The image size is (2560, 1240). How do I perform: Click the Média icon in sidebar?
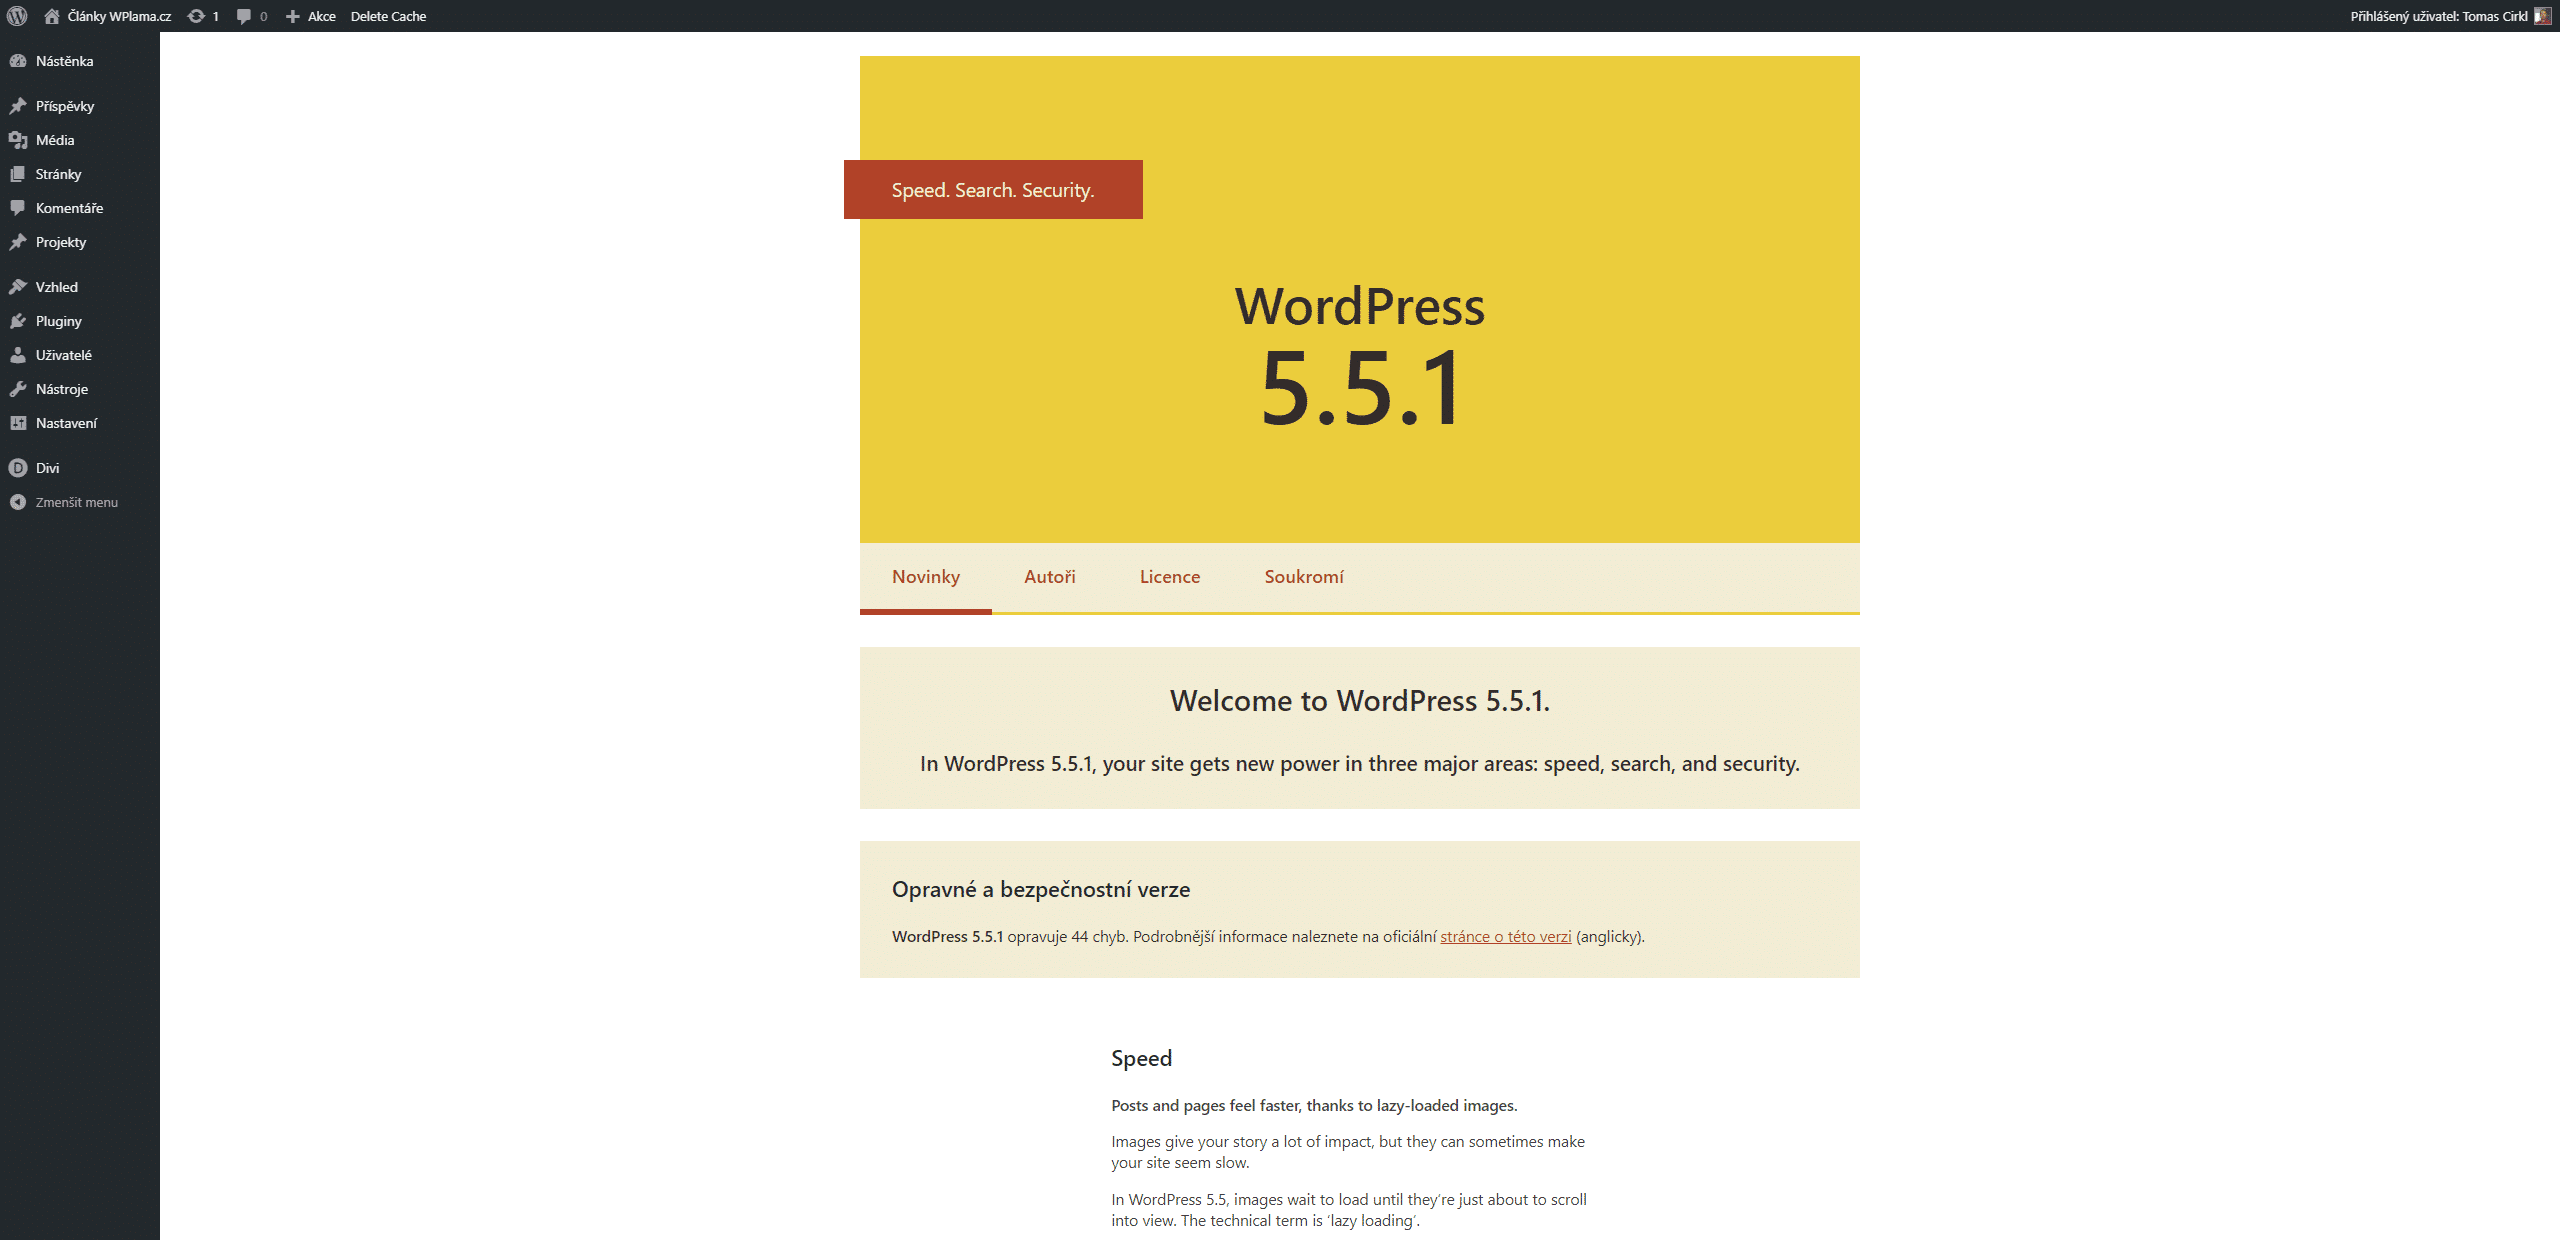click(18, 140)
